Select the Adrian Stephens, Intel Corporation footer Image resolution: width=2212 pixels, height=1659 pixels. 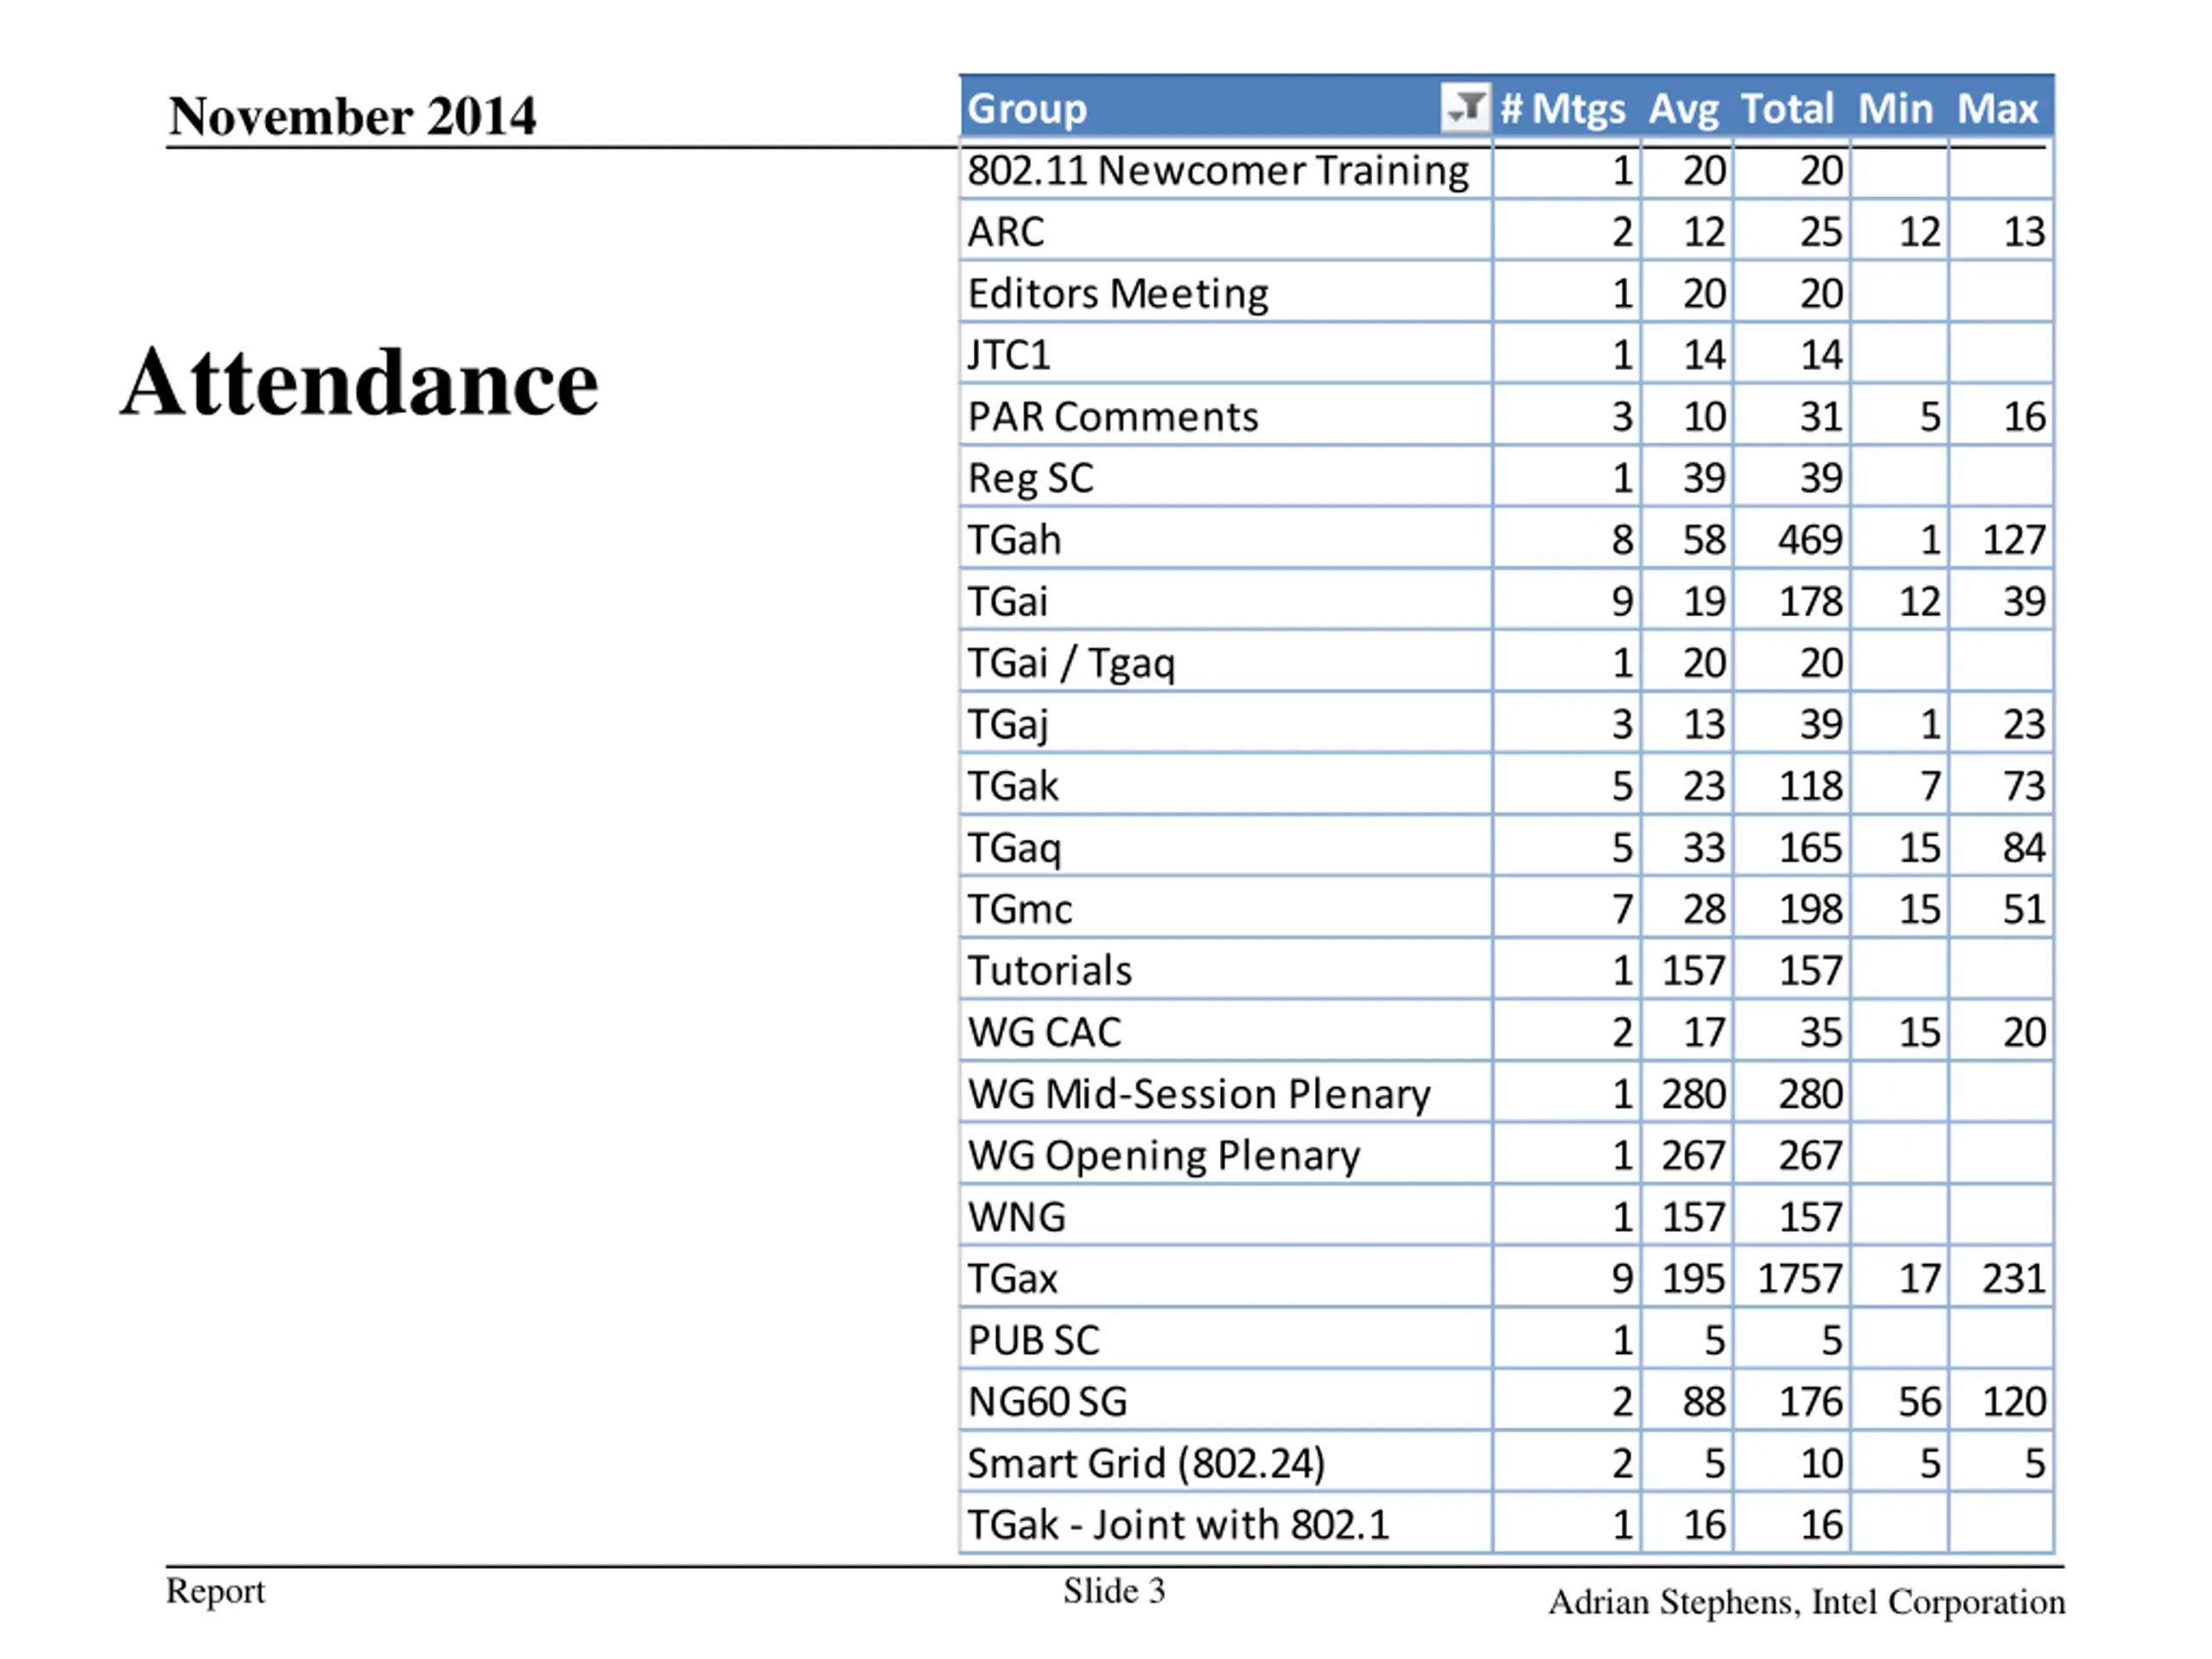[x=1806, y=1602]
